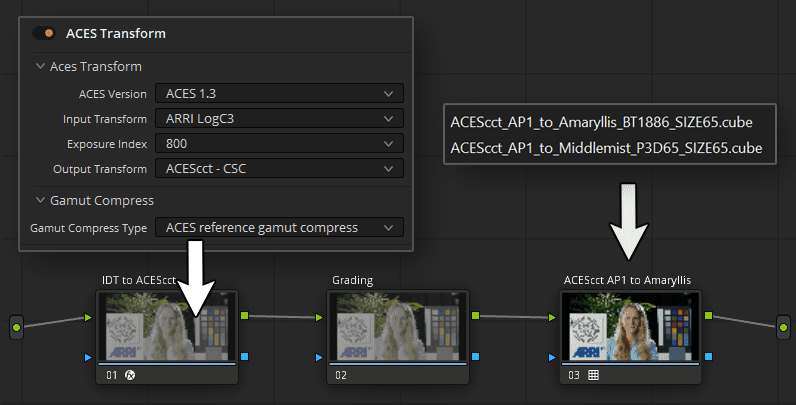Click the ACEScct_AP1_to_Amaryllis_BT1886_SIZE65.cube file name
Screen dimensions: 796x405
602,122
